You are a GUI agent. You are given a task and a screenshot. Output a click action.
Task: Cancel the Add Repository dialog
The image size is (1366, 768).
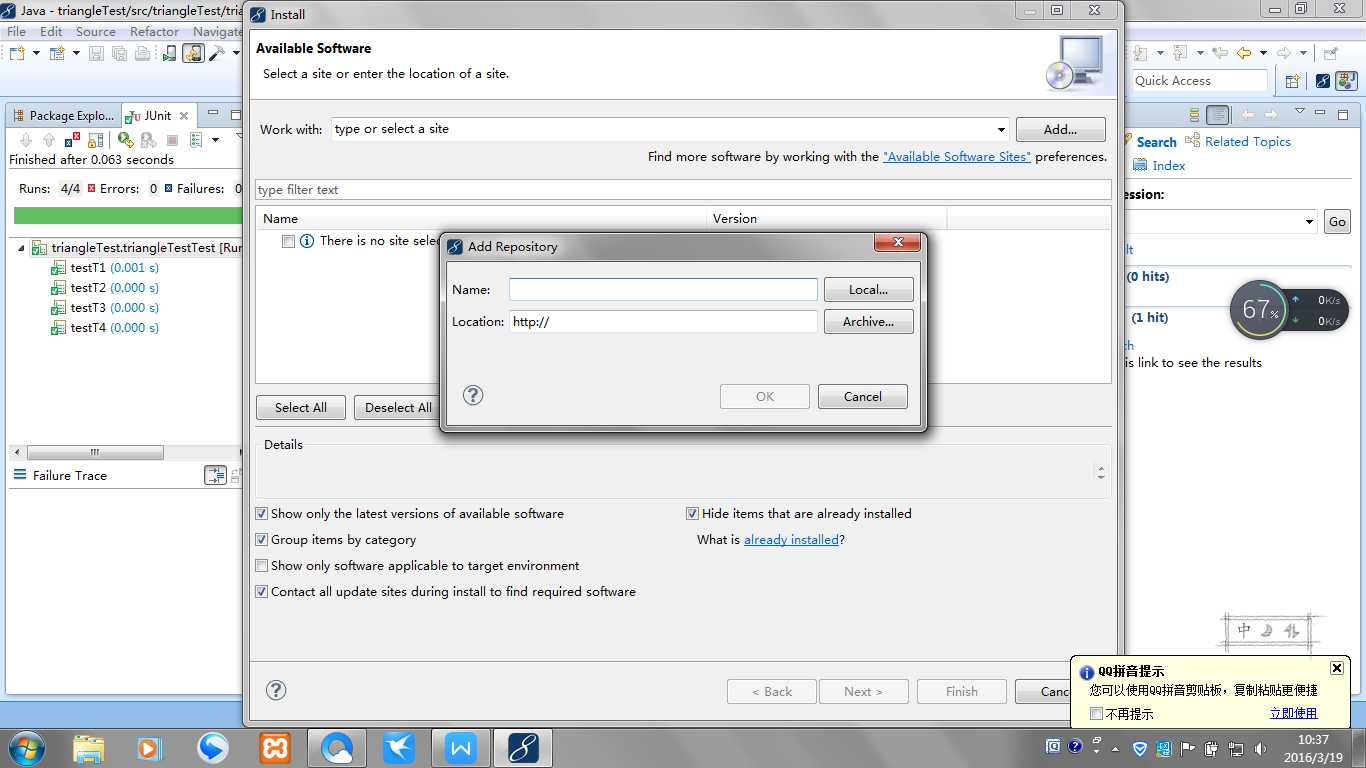(x=862, y=397)
